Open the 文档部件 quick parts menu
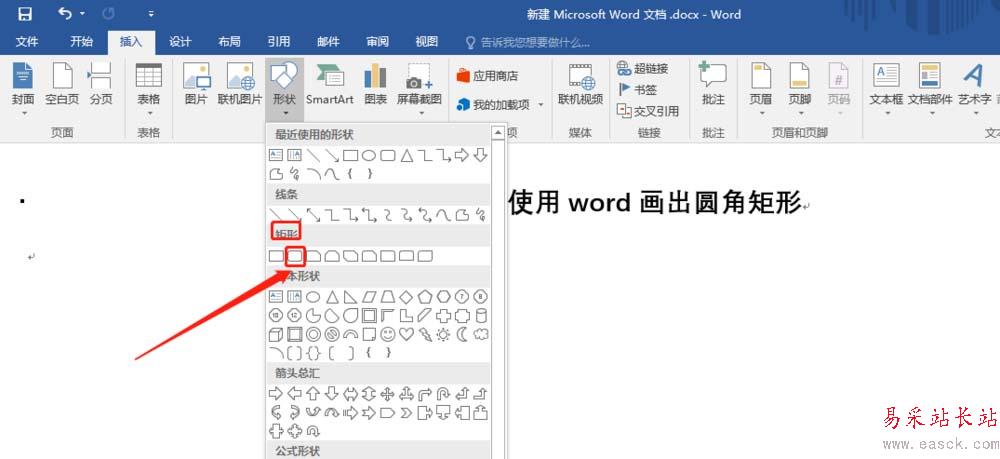Screen dimensions: 1000x459 coord(930,89)
